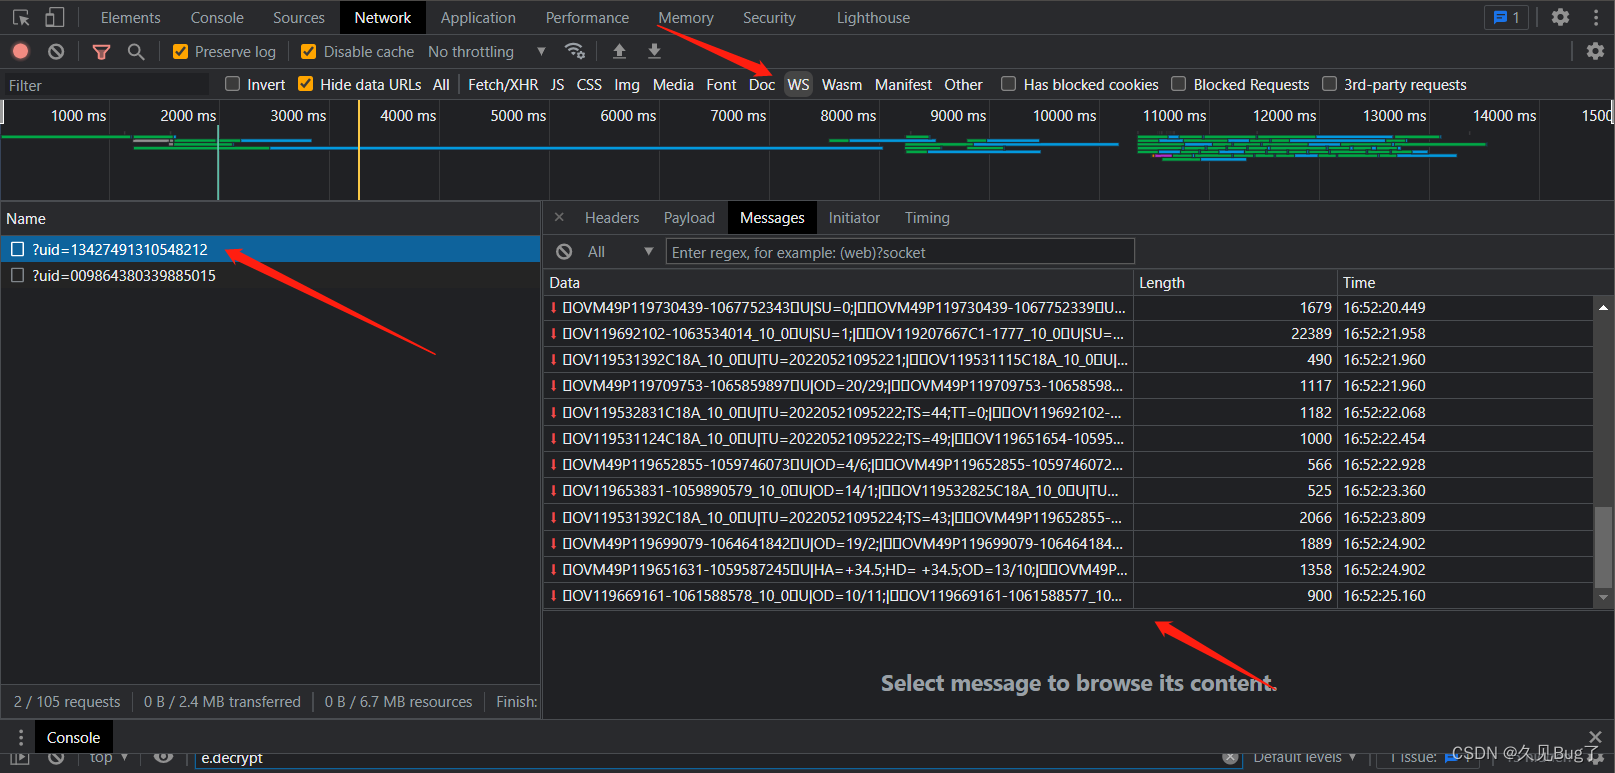Select request ?uid=13427491310548212

[x=270, y=249]
